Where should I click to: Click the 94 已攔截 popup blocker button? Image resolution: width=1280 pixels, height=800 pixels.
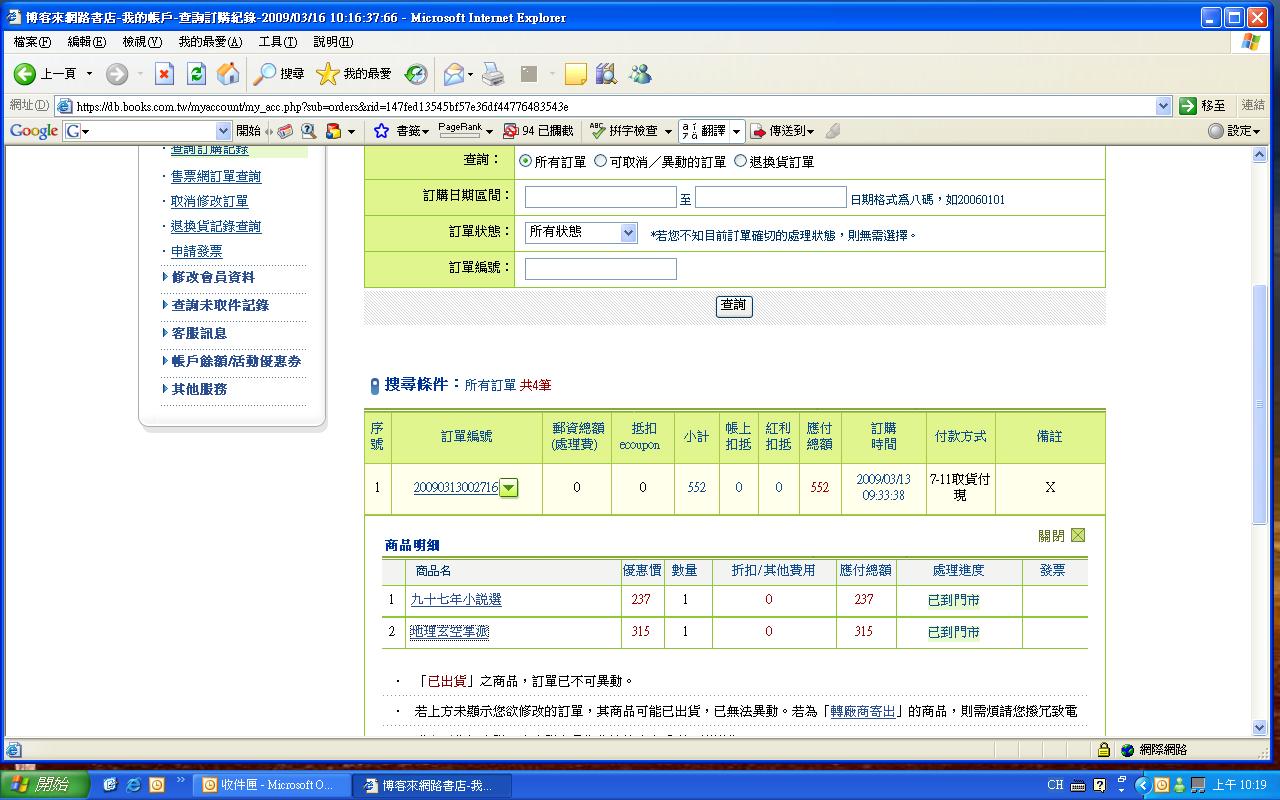coord(538,131)
